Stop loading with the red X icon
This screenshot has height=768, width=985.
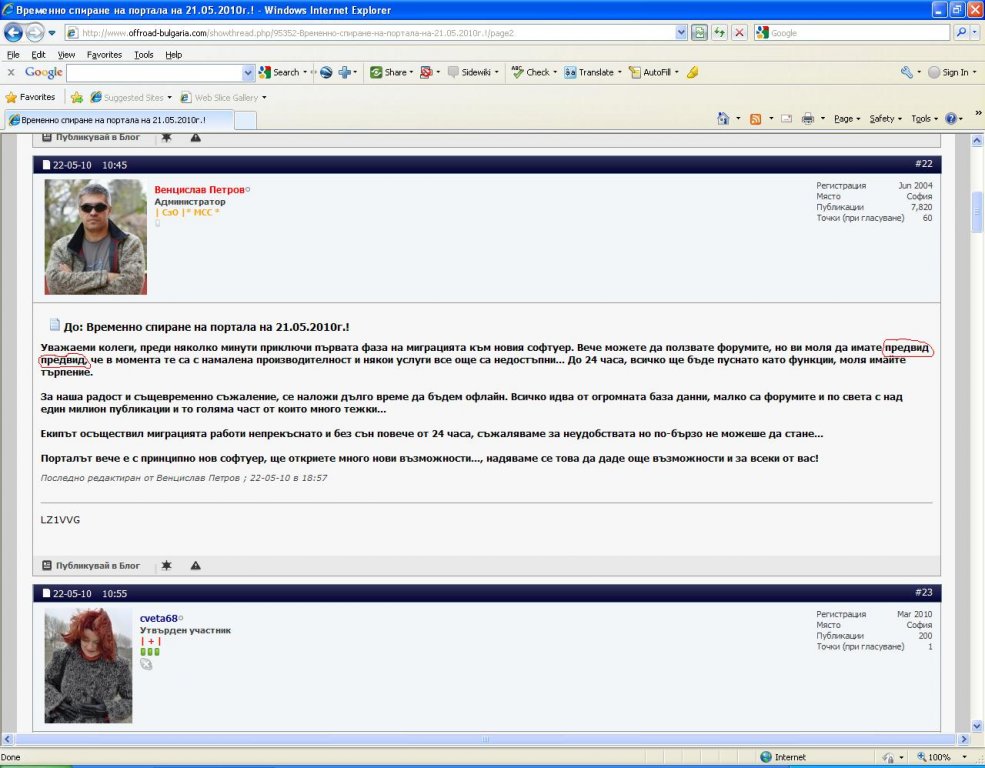739,33
